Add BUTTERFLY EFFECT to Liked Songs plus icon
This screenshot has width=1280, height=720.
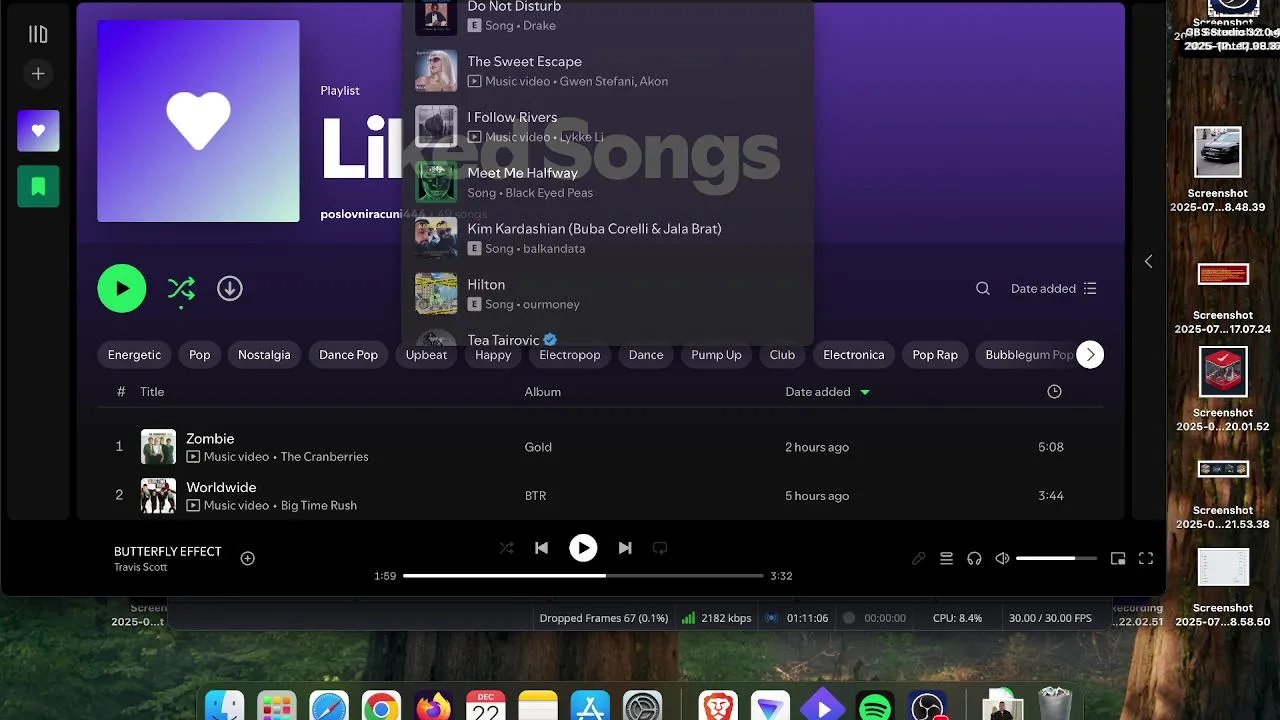coord(248,558)
